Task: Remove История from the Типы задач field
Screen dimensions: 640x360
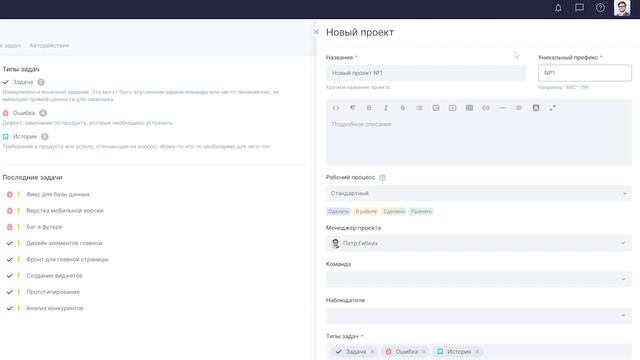Action: pos(477,352)
